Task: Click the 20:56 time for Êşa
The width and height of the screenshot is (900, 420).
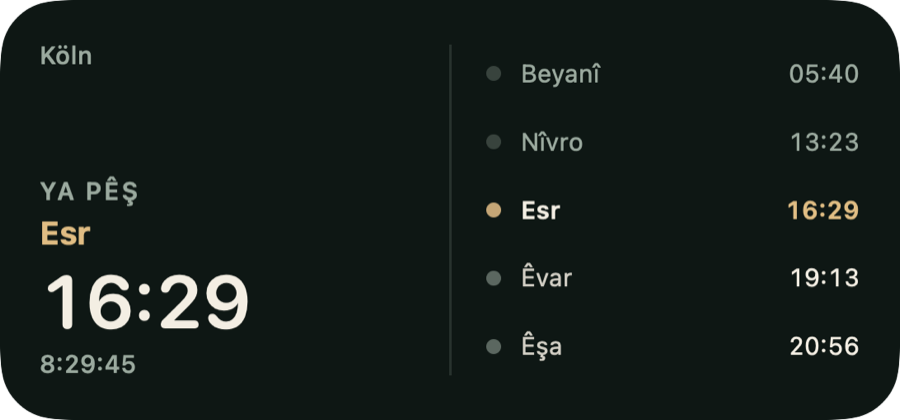Action: coord(824,347)
